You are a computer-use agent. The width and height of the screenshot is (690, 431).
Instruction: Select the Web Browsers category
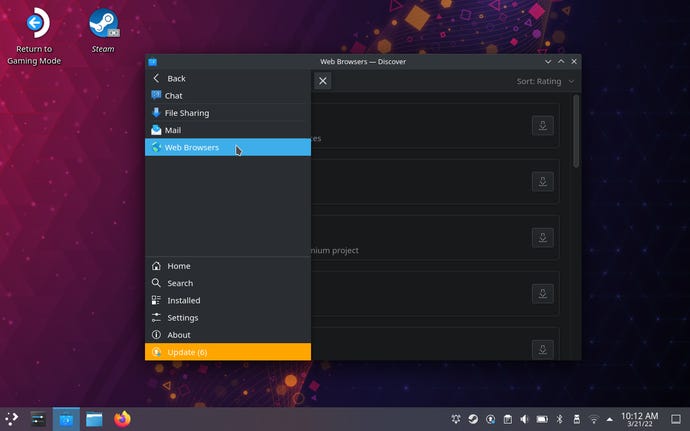click(191, 148)
